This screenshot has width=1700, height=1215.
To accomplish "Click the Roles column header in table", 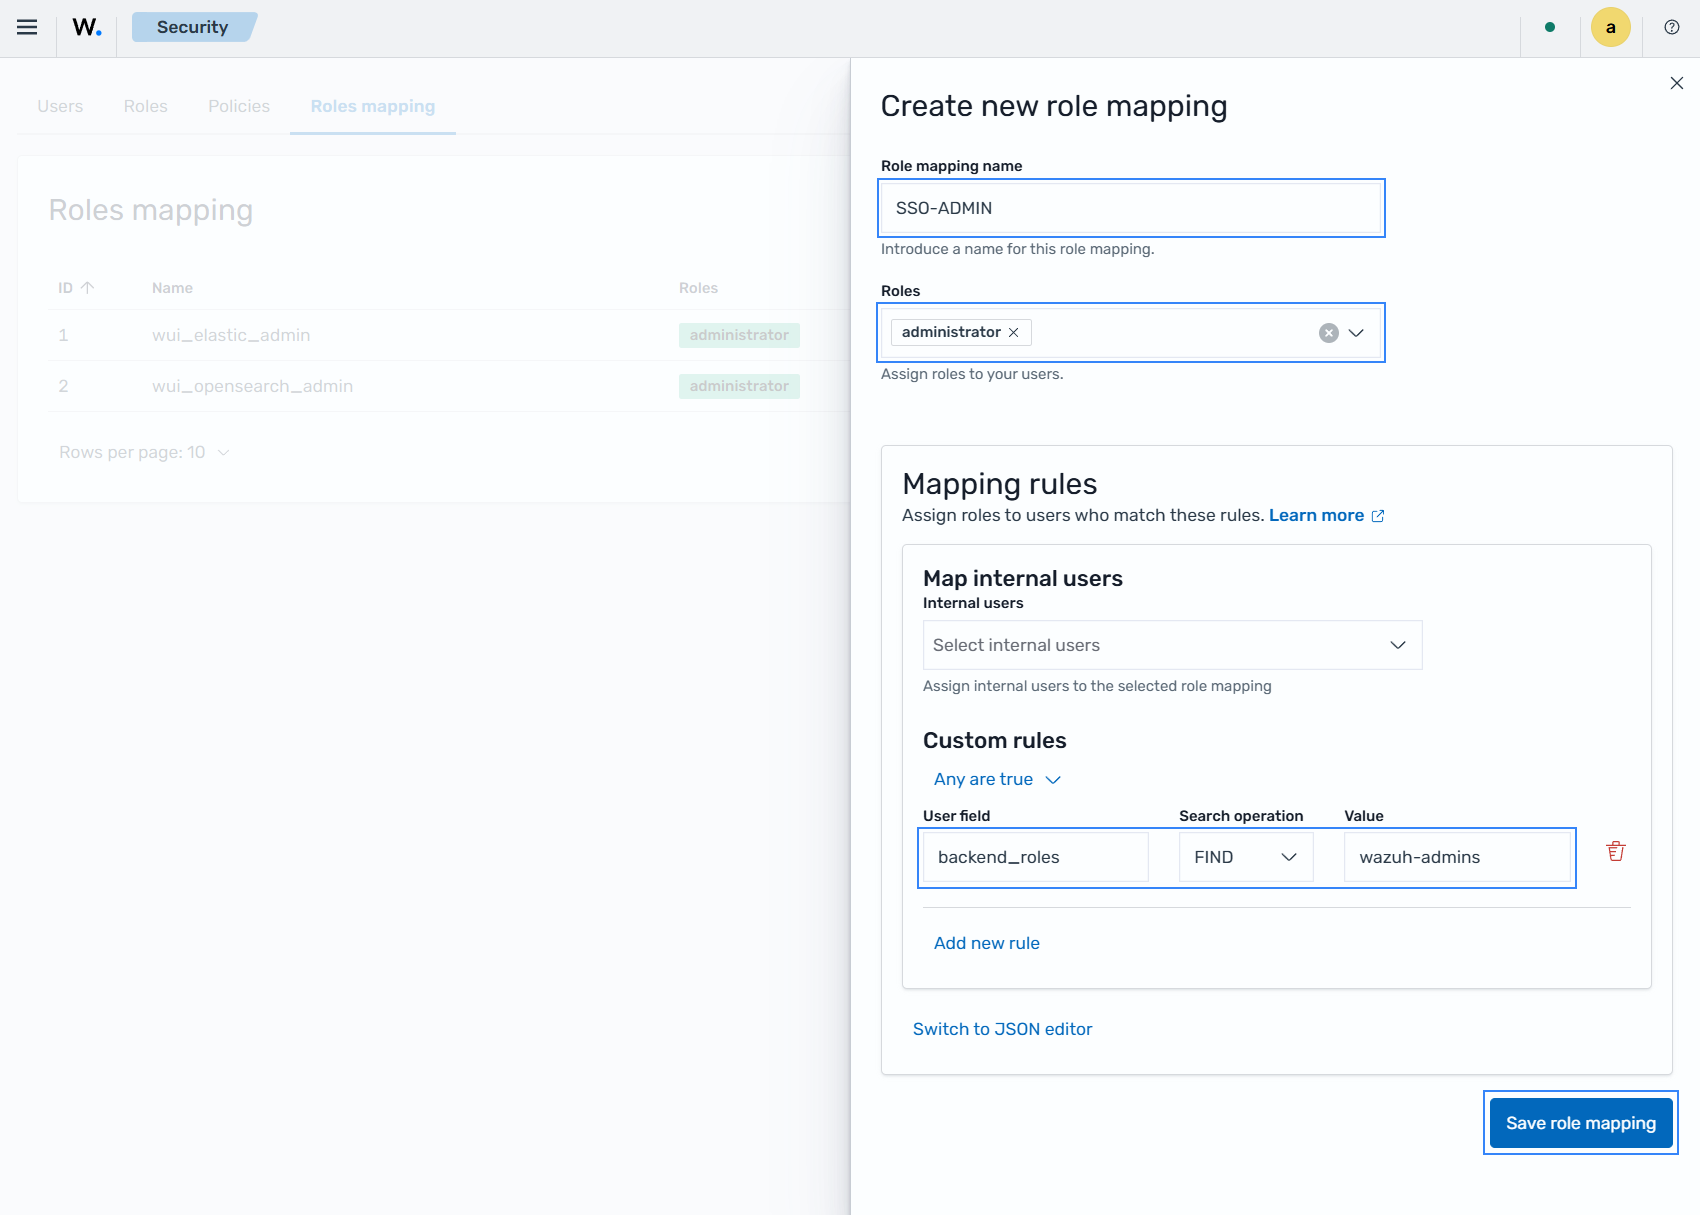I will (x=698, y=288).
